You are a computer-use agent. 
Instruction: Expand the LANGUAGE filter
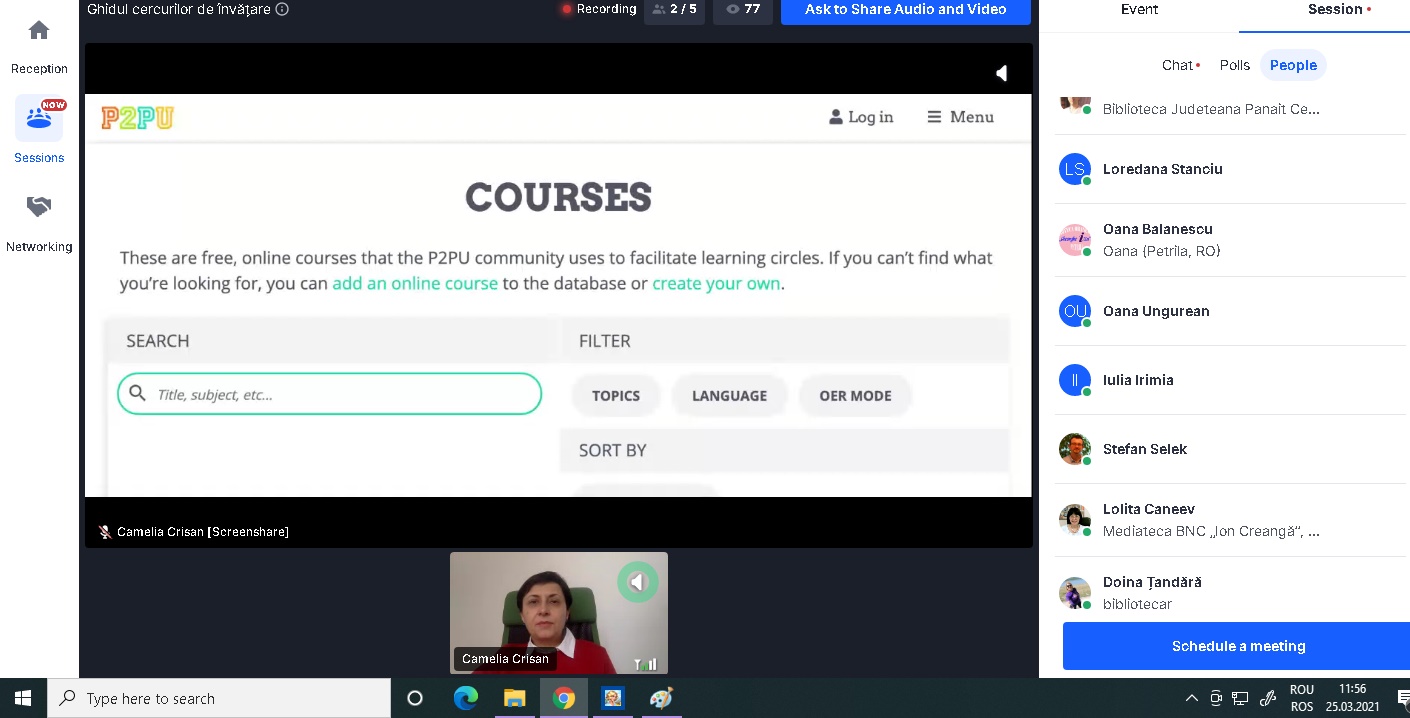[x=729, y=396]
